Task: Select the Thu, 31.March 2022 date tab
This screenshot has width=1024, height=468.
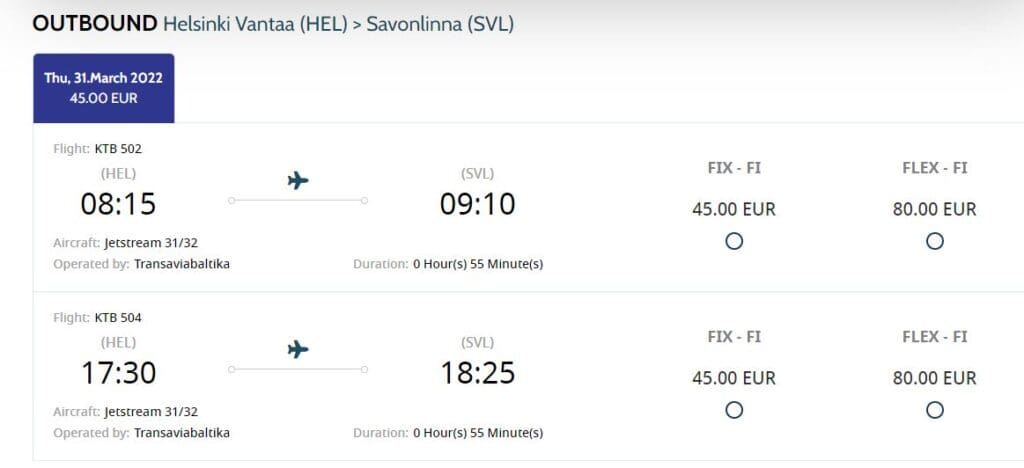Action: 104,88
